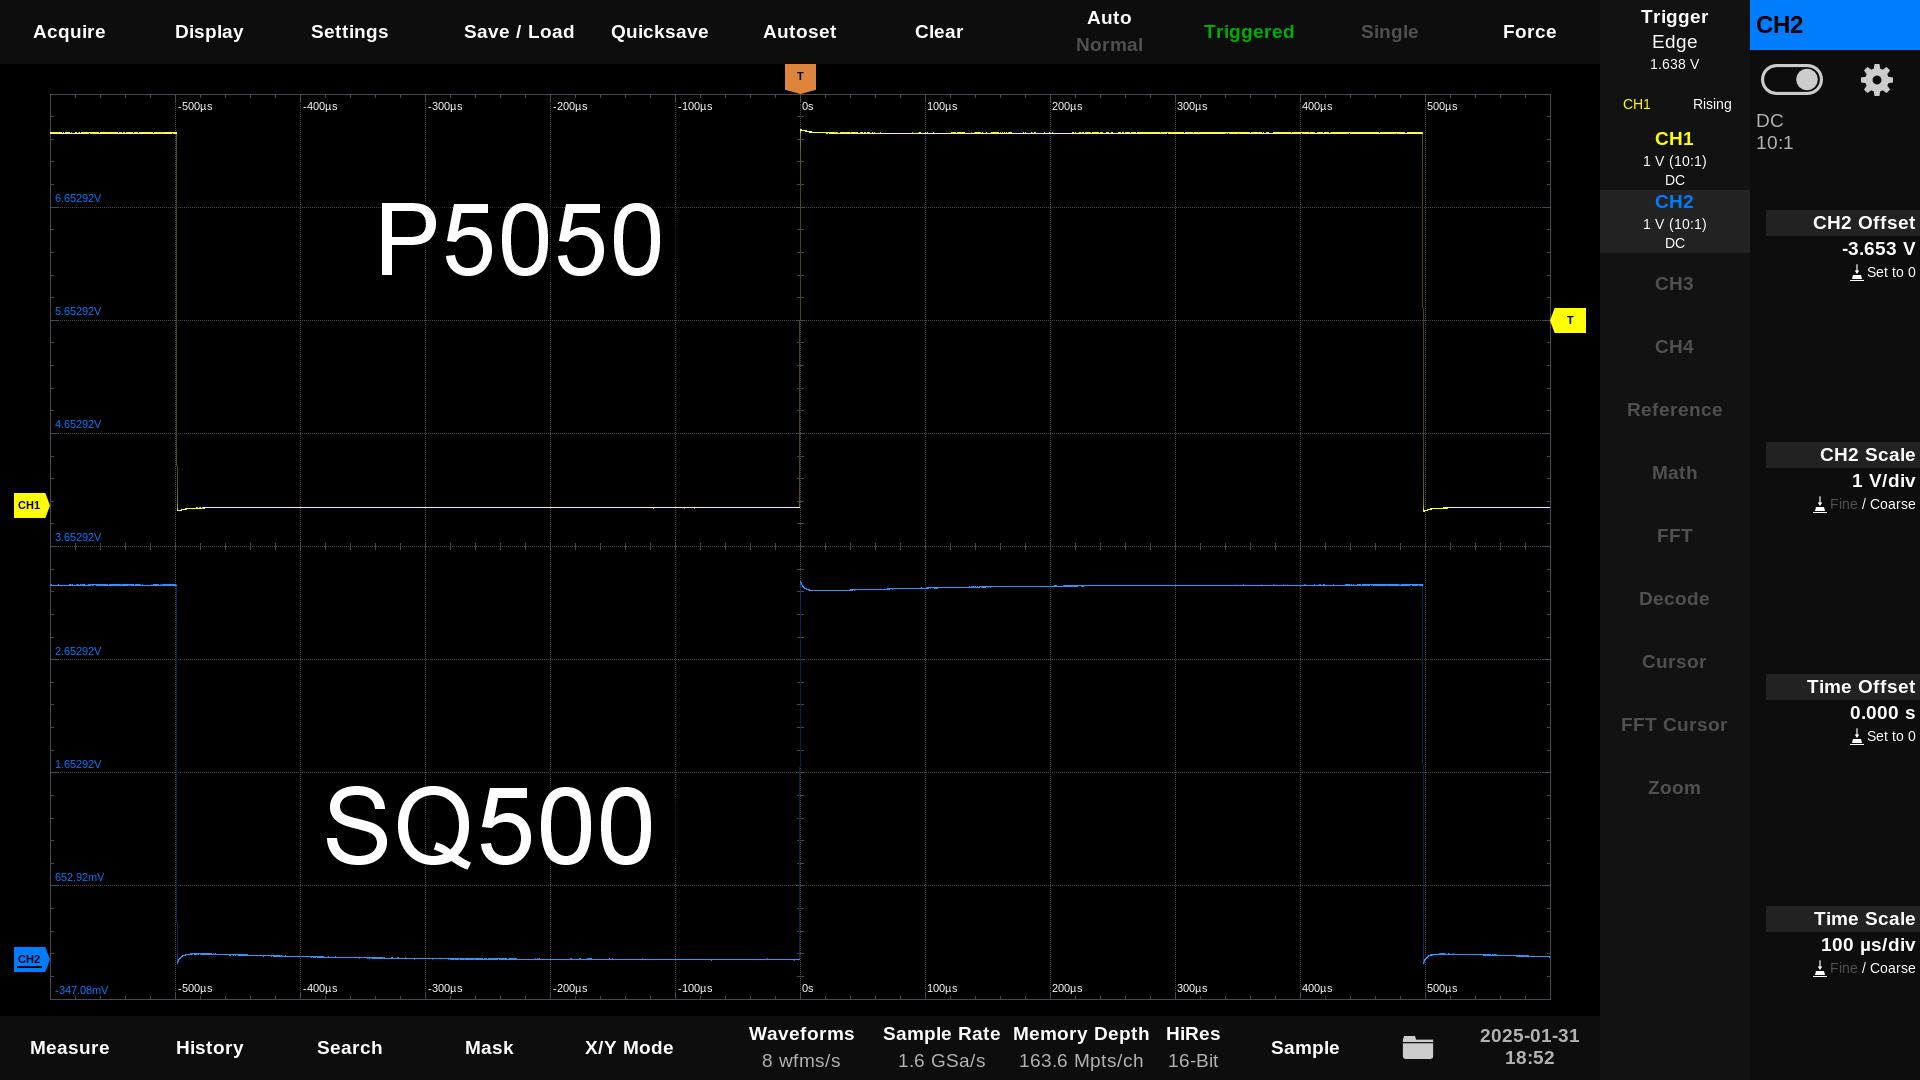
Task: Change DC coupling in CH2 panel
Action: 1769,121
